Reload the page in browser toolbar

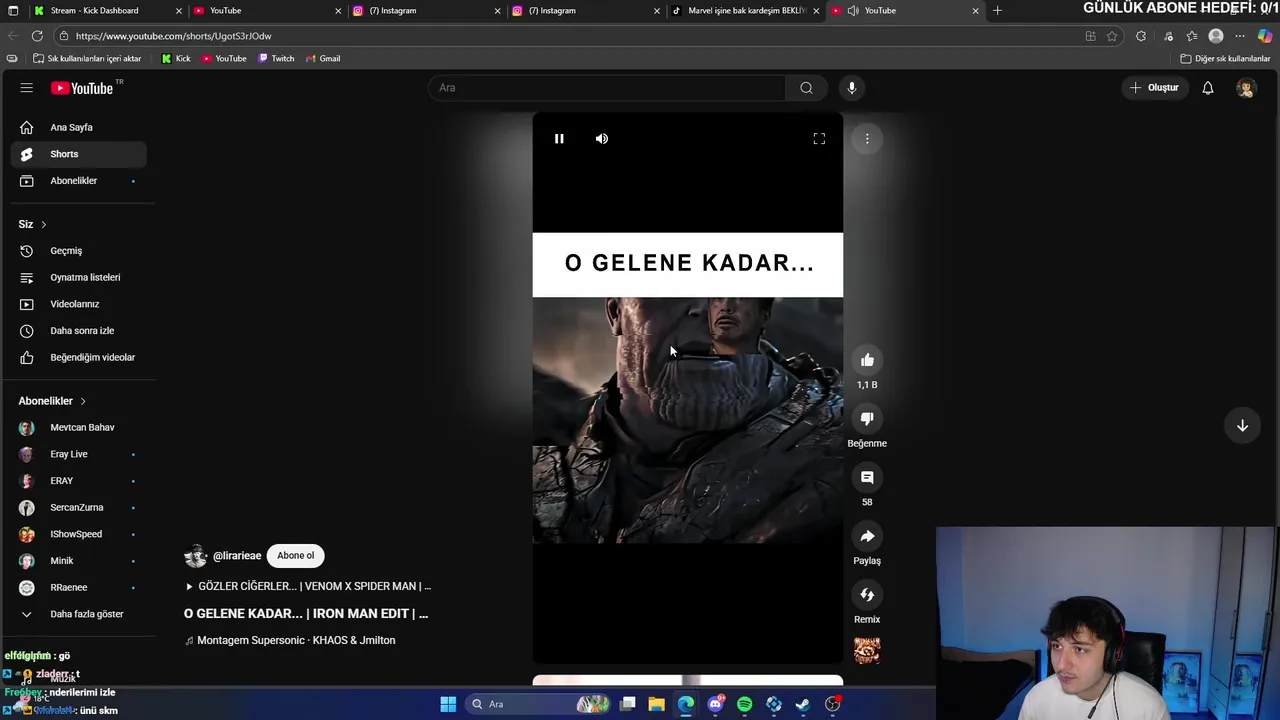coord(37,36)
